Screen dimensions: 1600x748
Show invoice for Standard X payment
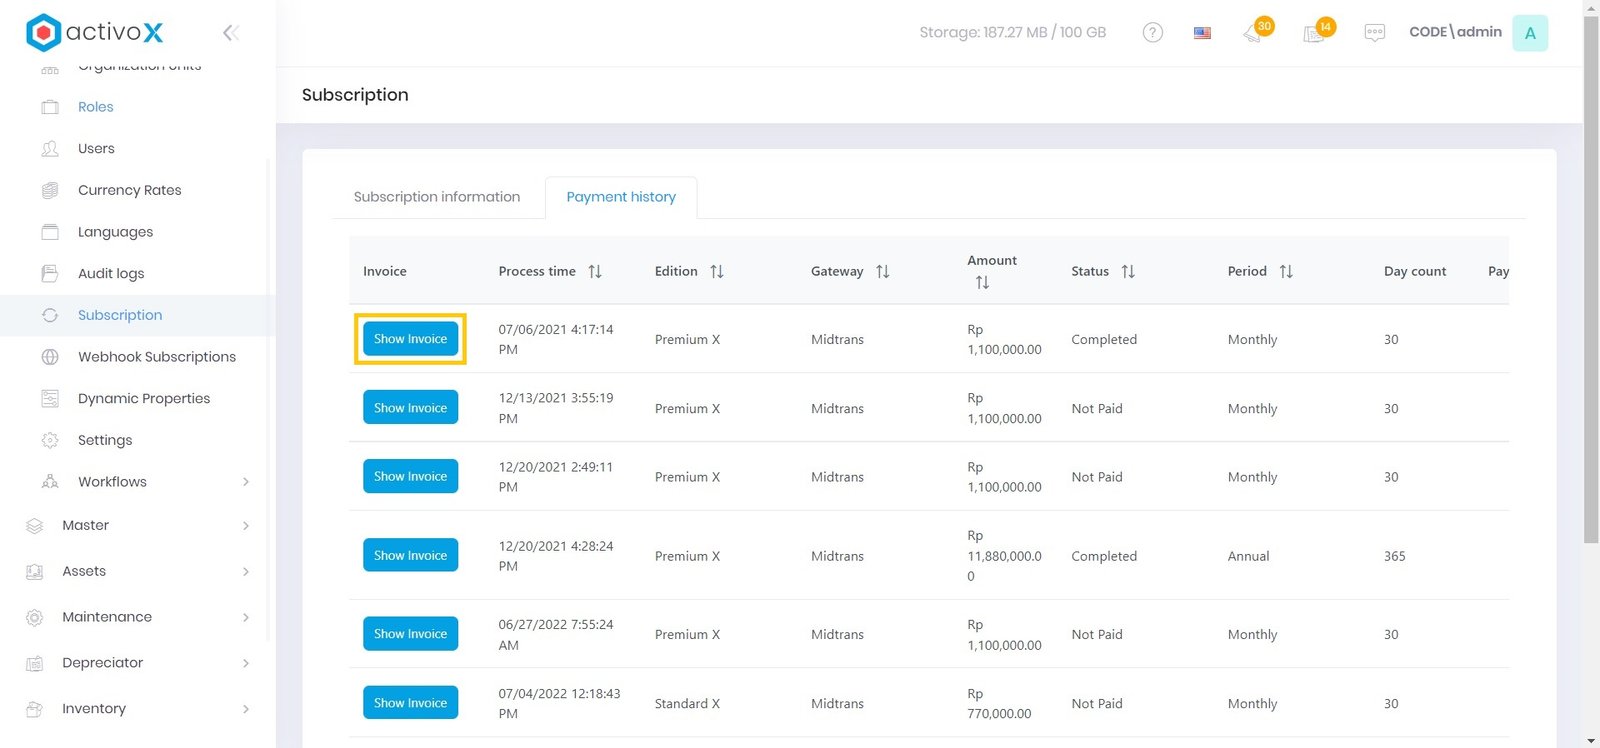(410, 703)
